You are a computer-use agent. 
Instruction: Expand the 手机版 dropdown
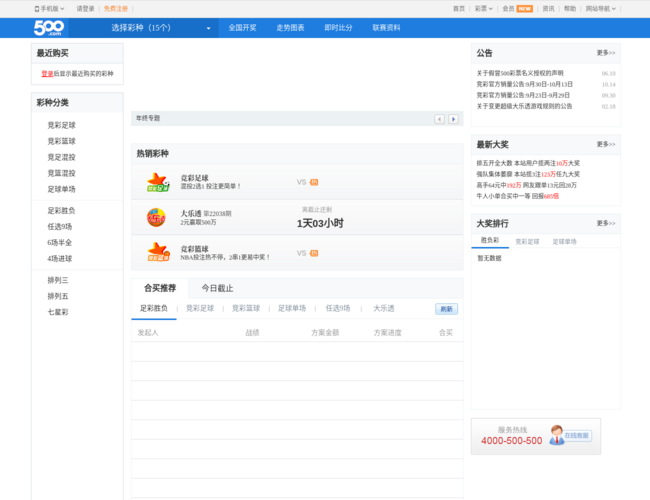50,9
